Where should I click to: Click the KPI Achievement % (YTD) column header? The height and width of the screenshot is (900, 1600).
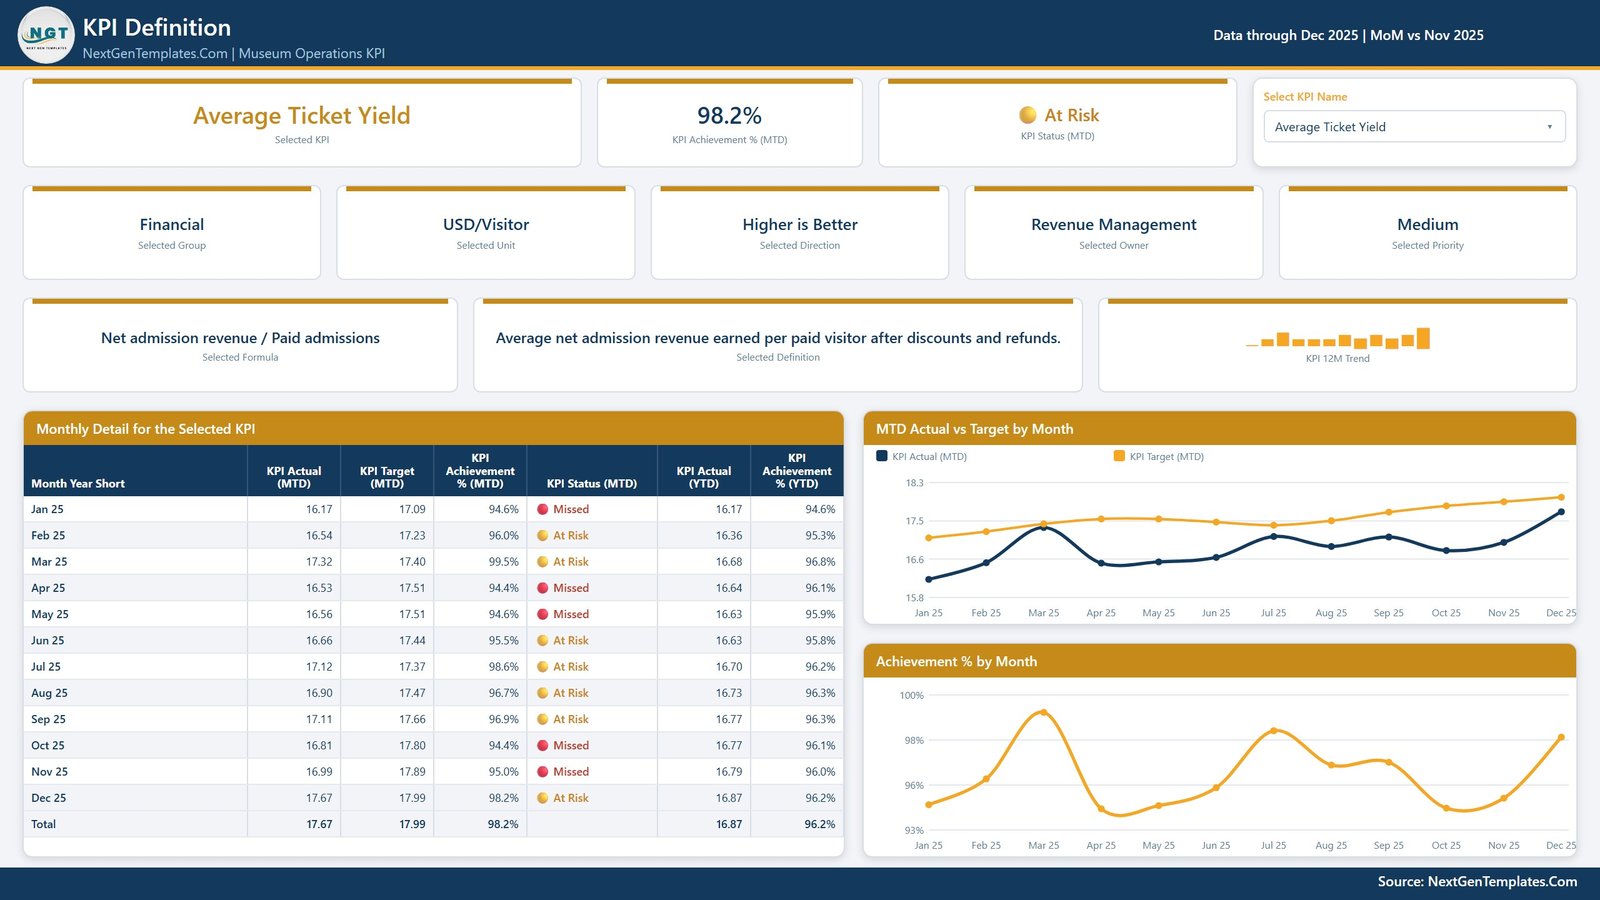click(797, 471)
